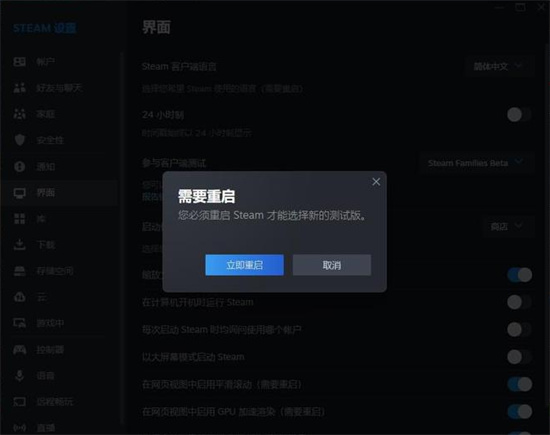Image resolution: width=550 pixels, height=435 pixels.
Task: Toggle the 24 小时制 switch
Action: point(519,115)
